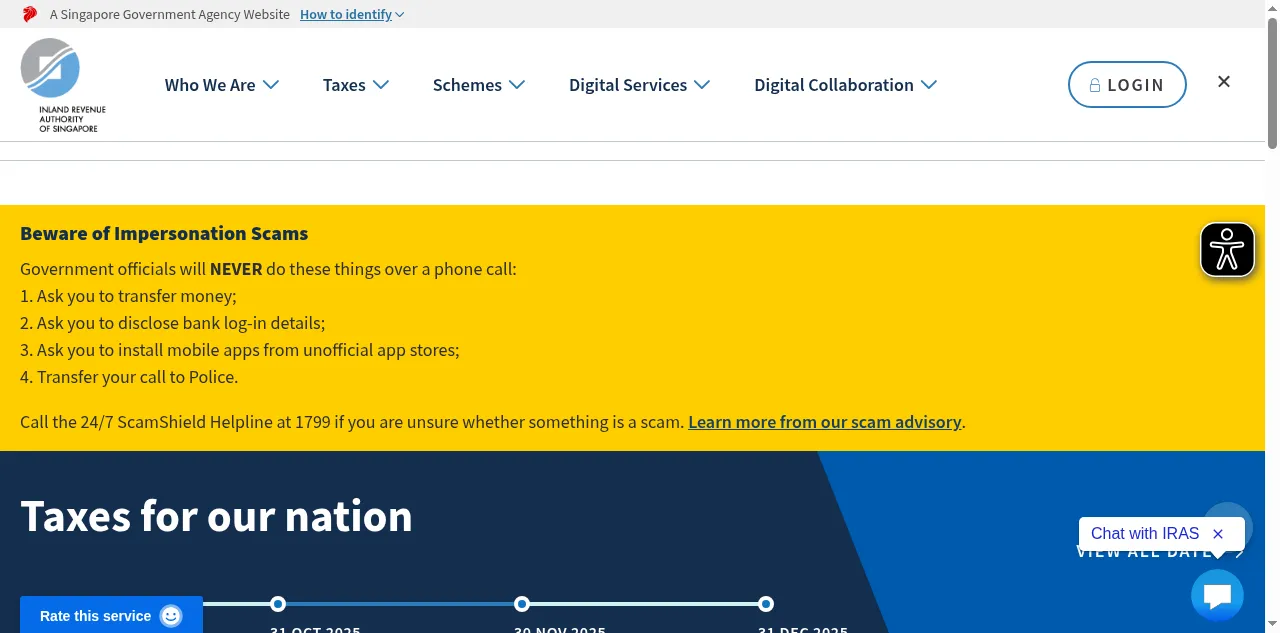
Task: Open the accessibility options icon
Action: point(1227,249)
